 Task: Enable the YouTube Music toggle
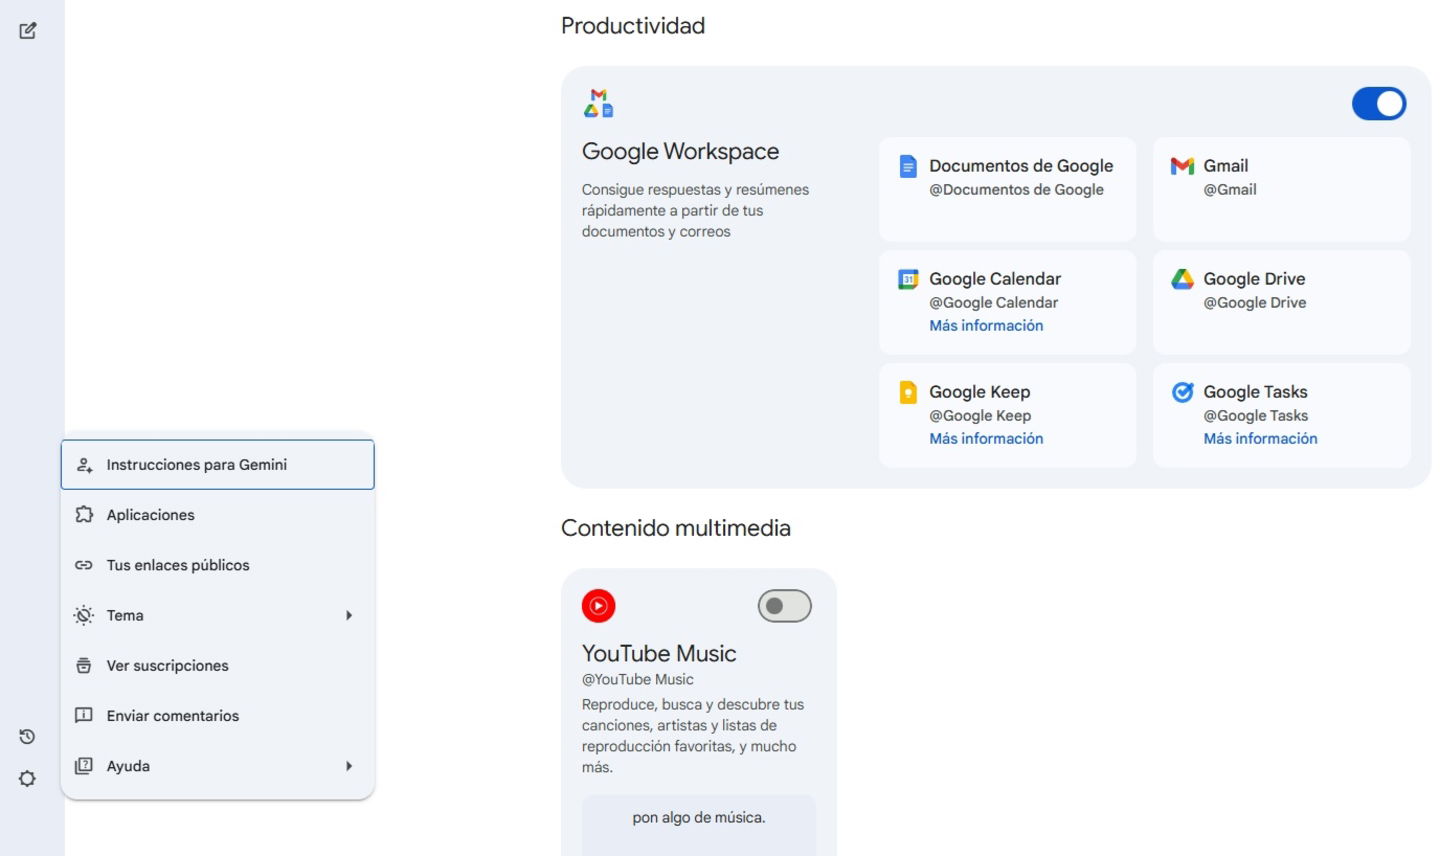click(784, 605)
